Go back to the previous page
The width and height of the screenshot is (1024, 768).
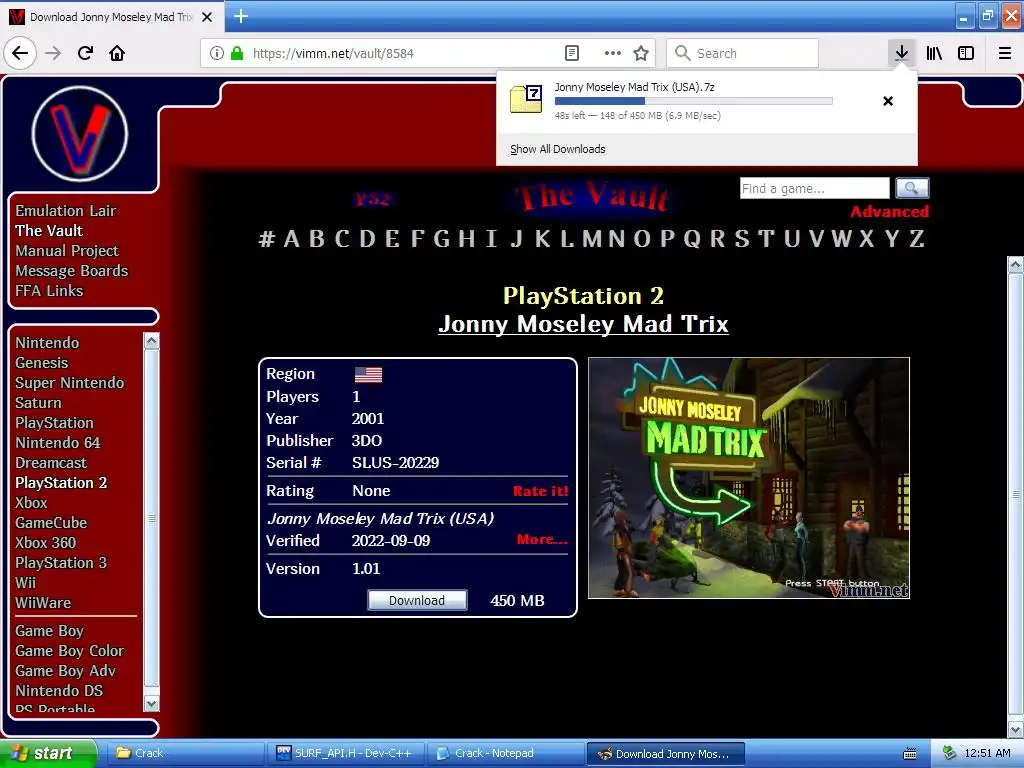[x=20, y=54]
